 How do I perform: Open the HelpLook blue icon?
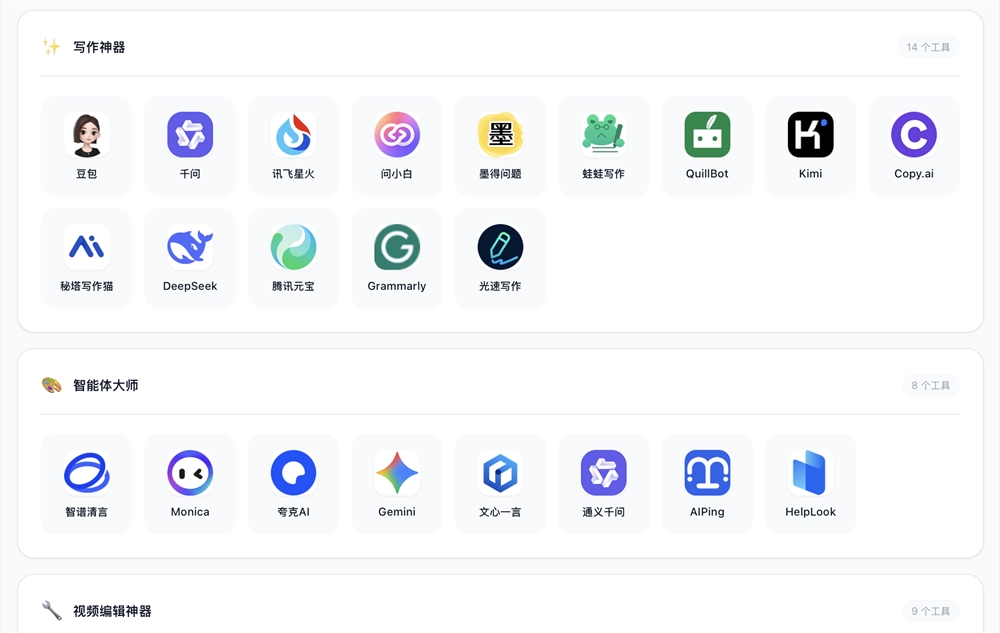[x=811, y=473]
